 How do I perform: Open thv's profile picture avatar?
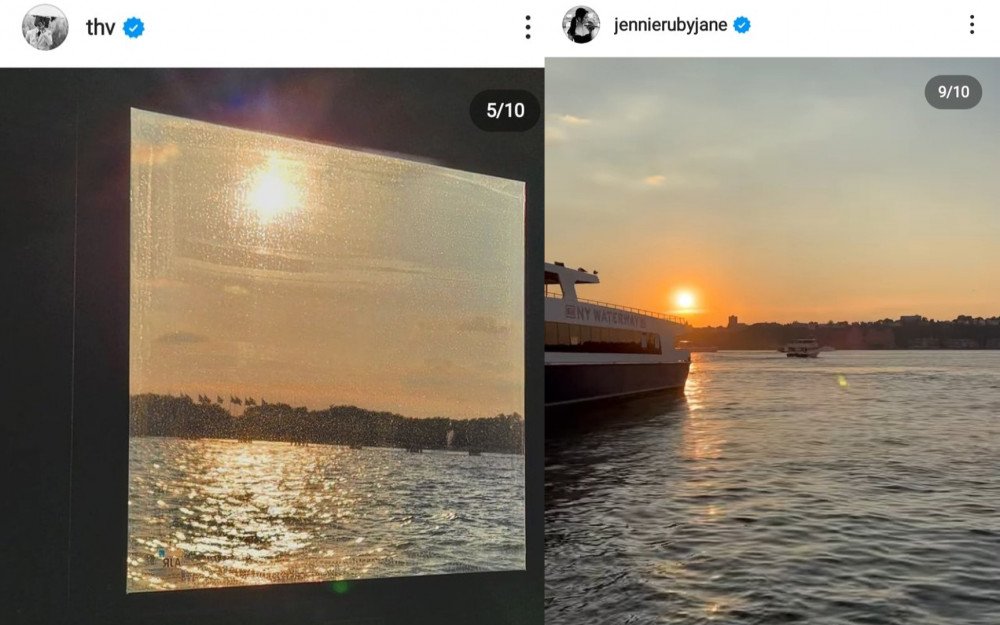click(45, 27)
